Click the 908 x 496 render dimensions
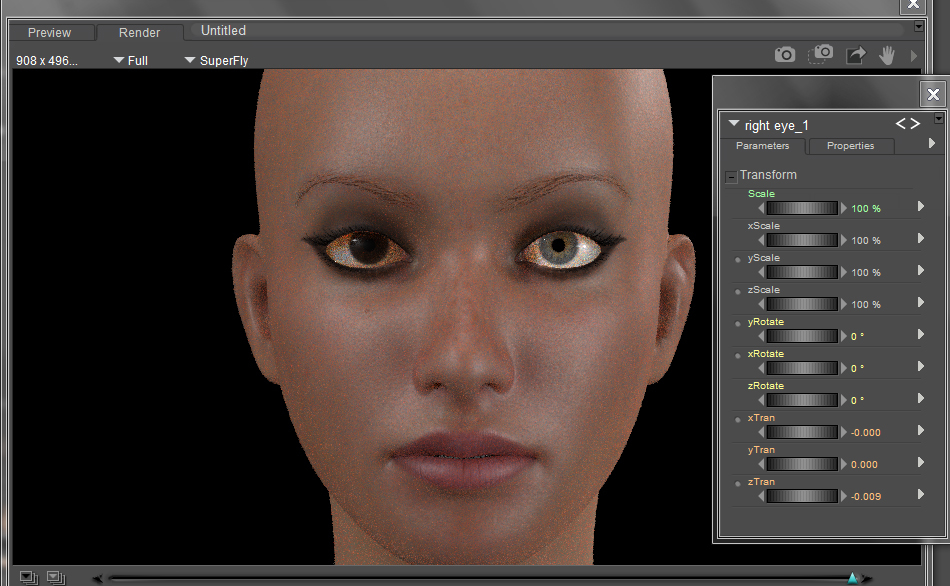 point(47,61)
